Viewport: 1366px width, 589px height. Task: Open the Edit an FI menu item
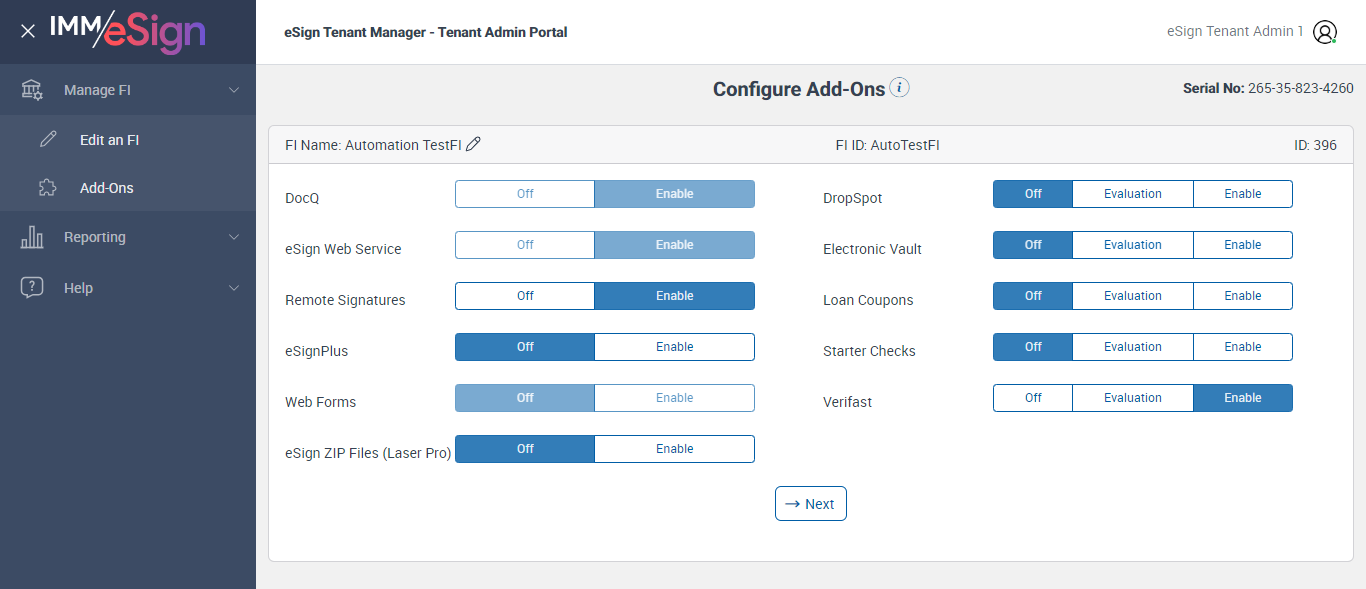pyautogui.click(x=109, y=140)
